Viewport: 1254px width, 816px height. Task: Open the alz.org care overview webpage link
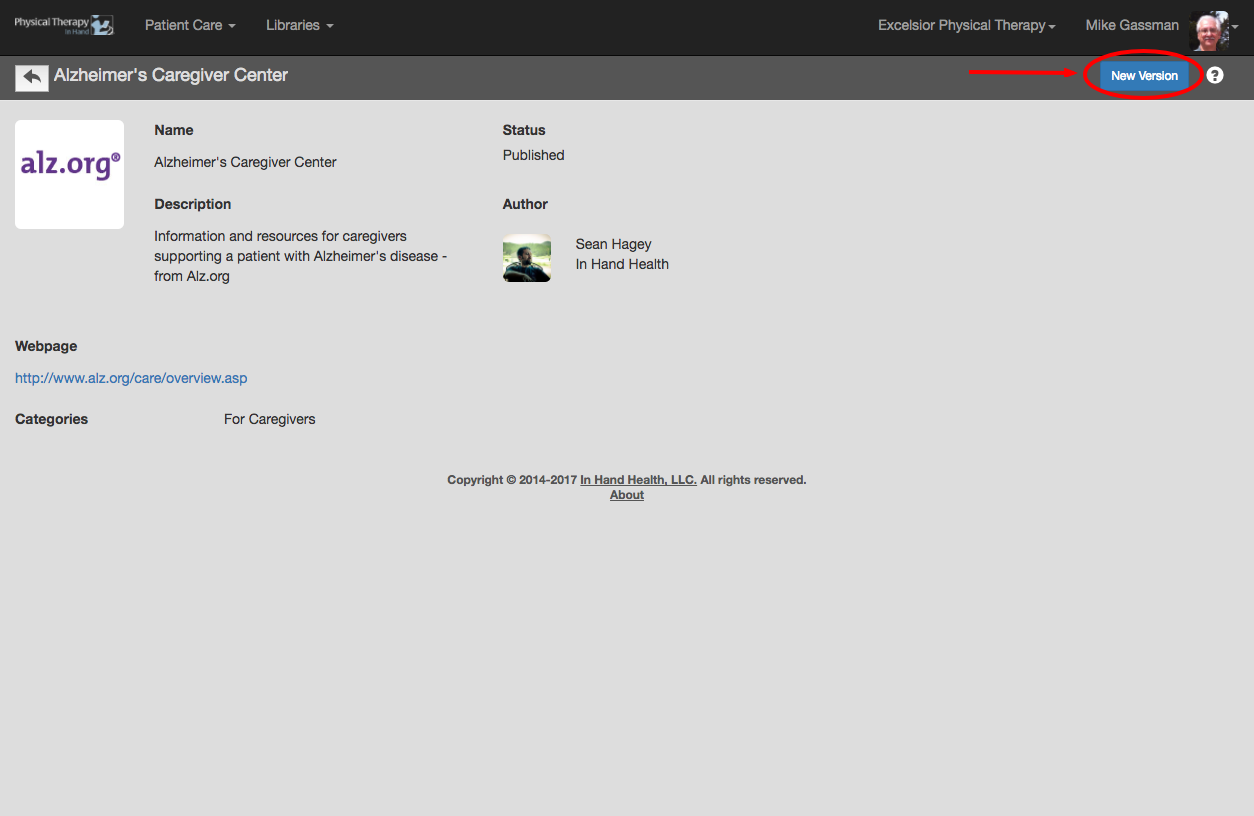click(x=131, y=378)
